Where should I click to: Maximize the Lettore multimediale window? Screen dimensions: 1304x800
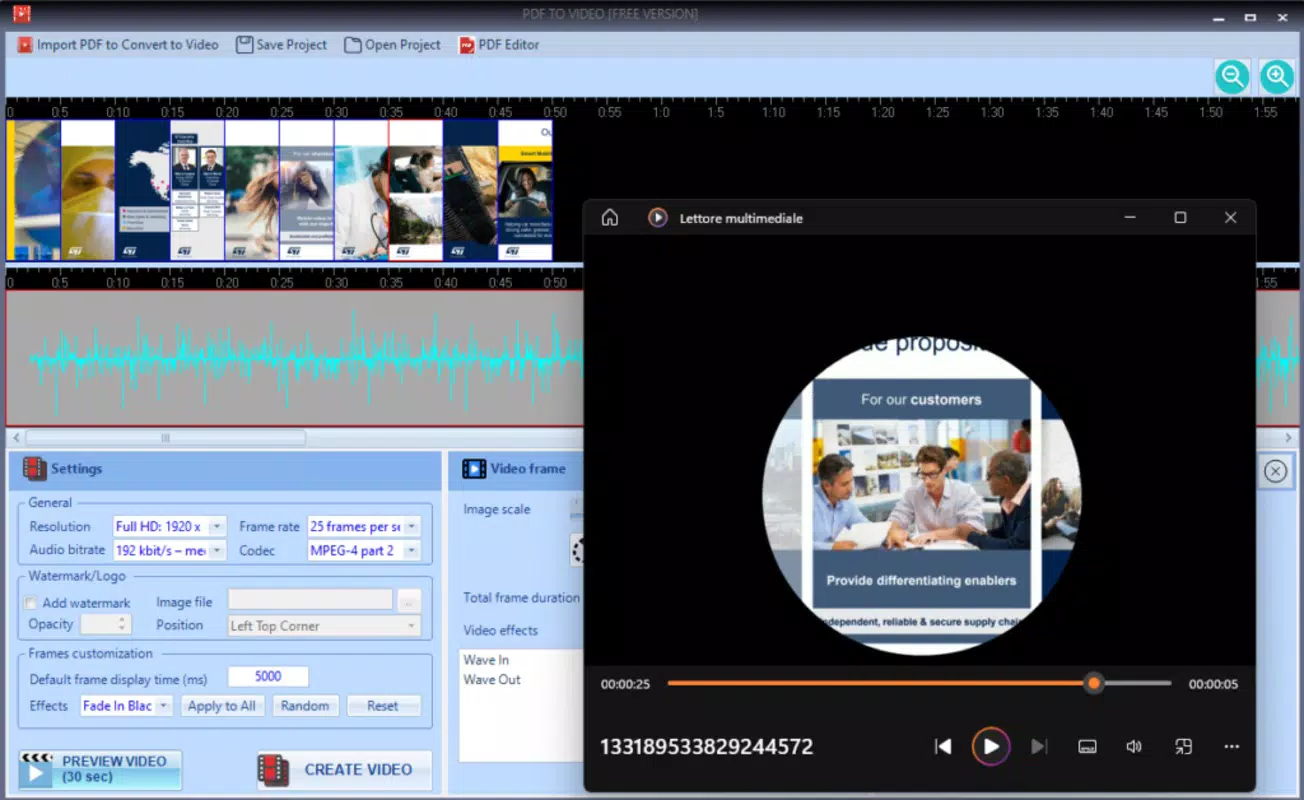click(1180, 217)
